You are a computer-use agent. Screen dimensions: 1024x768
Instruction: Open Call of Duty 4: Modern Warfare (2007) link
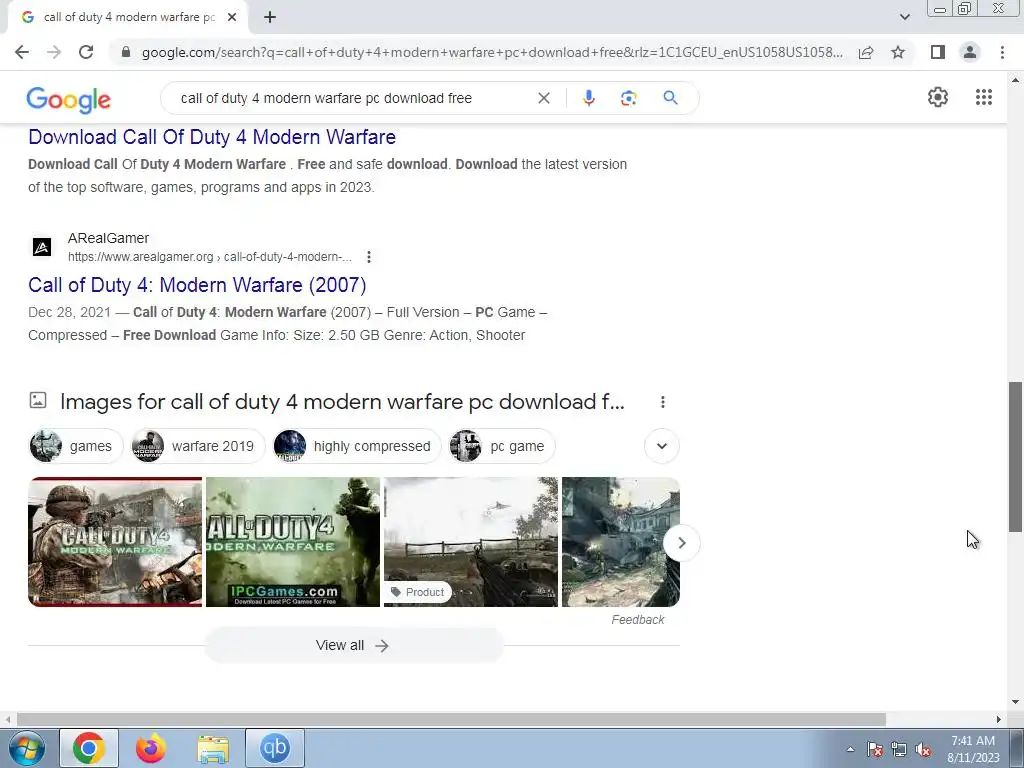coord(197,285)
